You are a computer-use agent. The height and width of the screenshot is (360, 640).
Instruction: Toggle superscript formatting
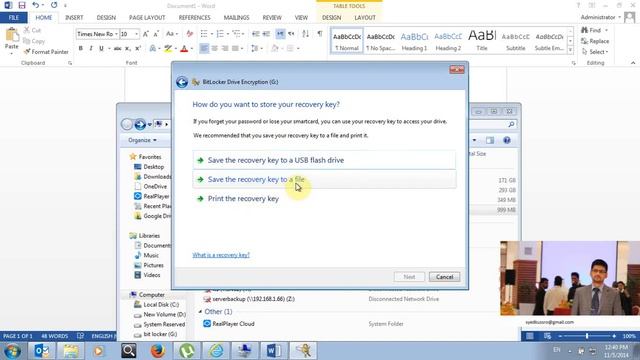point(138,49)
